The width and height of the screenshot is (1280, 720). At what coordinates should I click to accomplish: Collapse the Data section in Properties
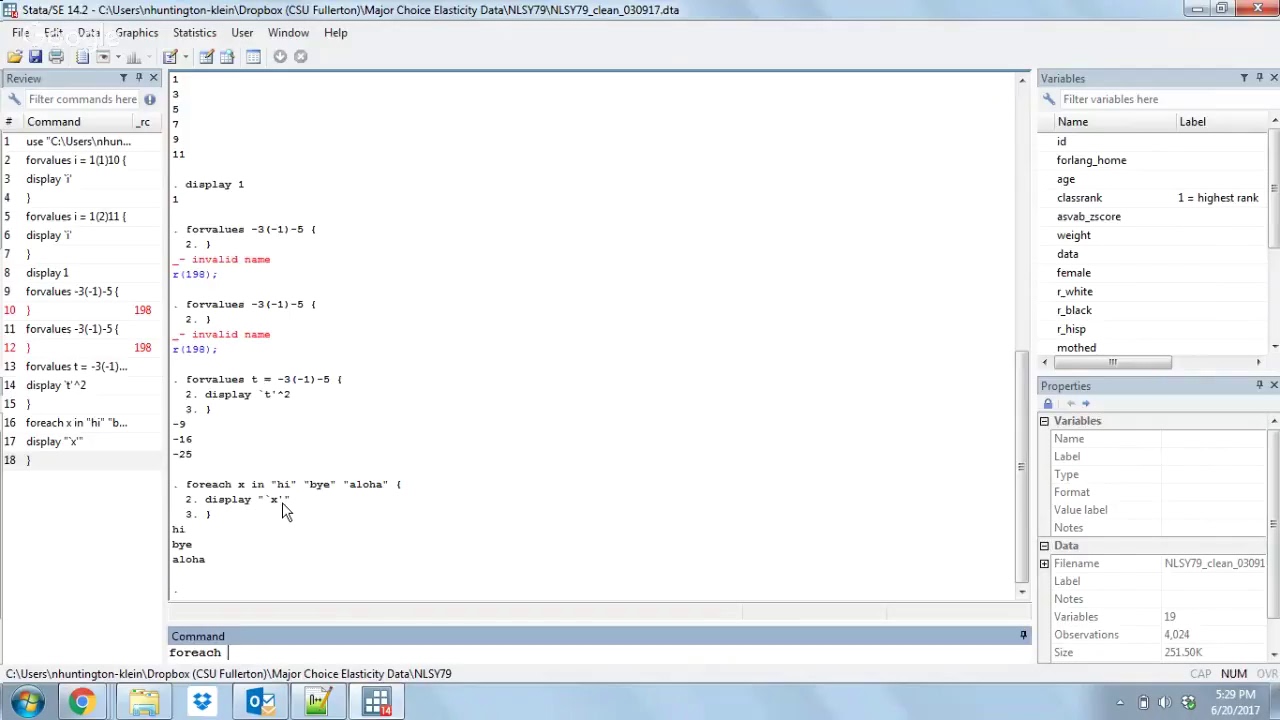[x=1044, y=546]
